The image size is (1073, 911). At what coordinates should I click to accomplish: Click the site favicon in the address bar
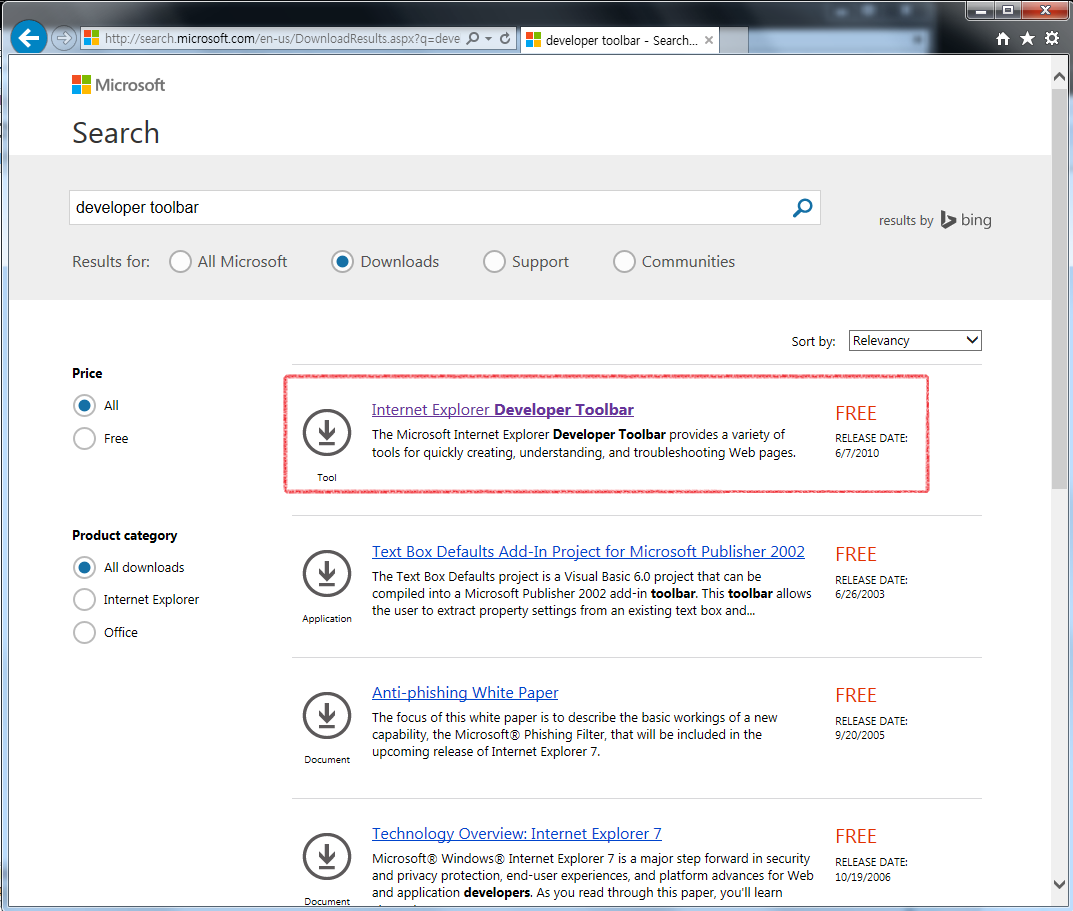pos(91,38)
